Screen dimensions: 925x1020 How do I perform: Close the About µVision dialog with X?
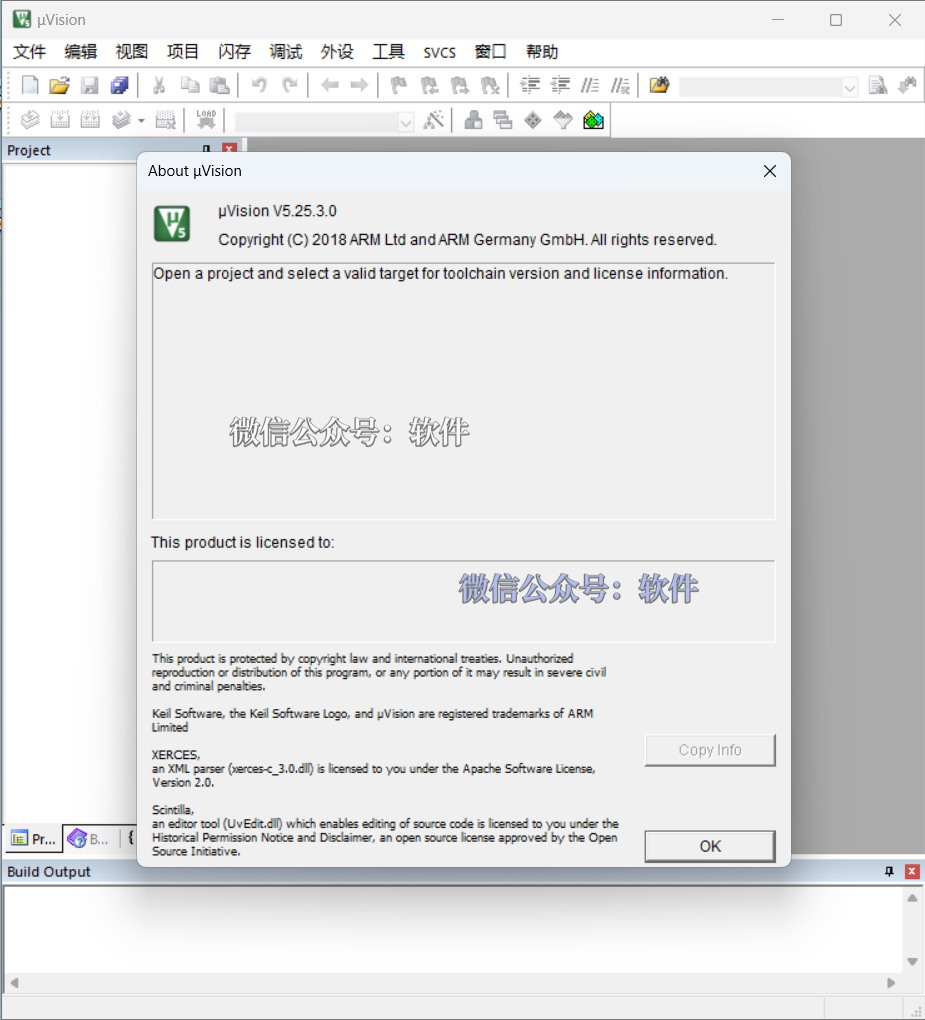(x=770, y=171)
